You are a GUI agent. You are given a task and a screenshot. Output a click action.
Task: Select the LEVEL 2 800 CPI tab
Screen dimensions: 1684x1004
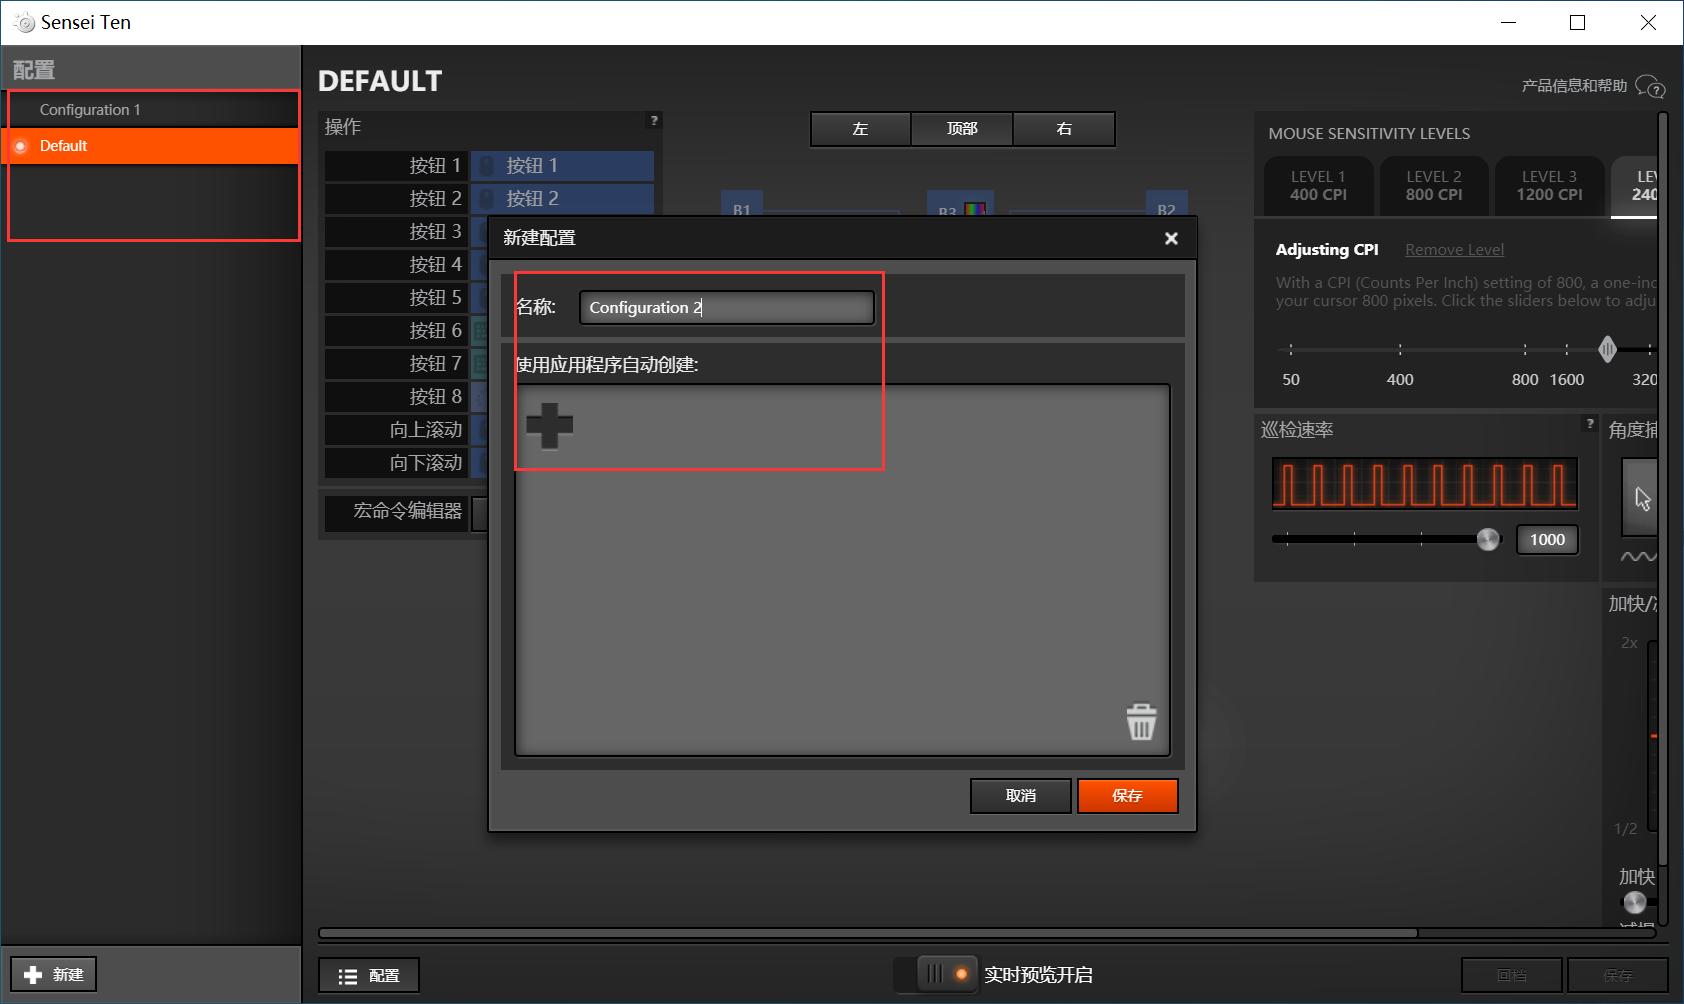(1434, 186)
